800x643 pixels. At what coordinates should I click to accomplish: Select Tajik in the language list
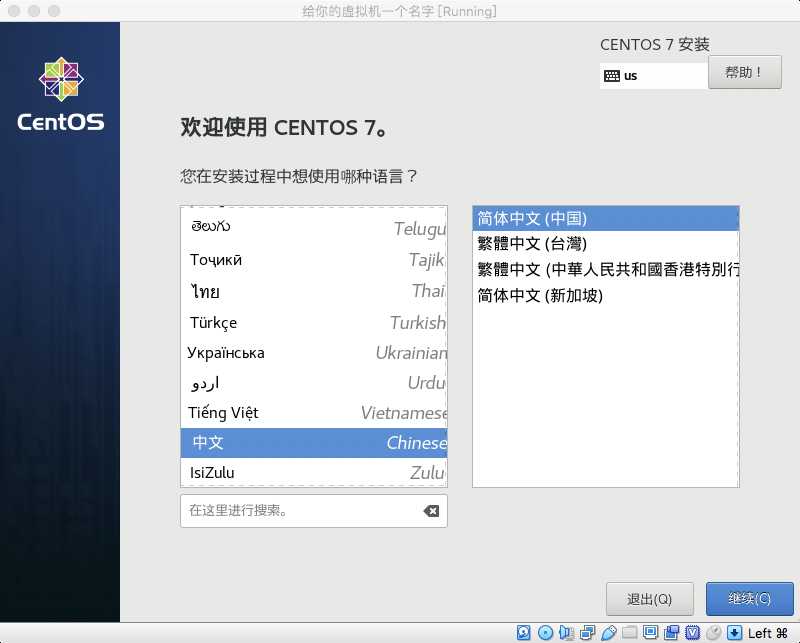click(314, 260)
